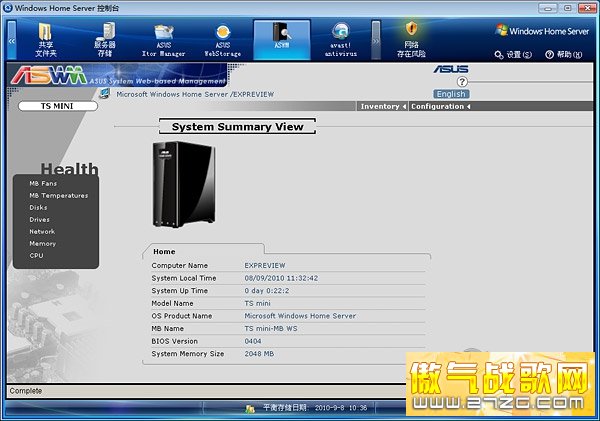This screenshot has height=421, width=600.
Task: Click the balanced storage date status text
Action: tap(315, 408)
